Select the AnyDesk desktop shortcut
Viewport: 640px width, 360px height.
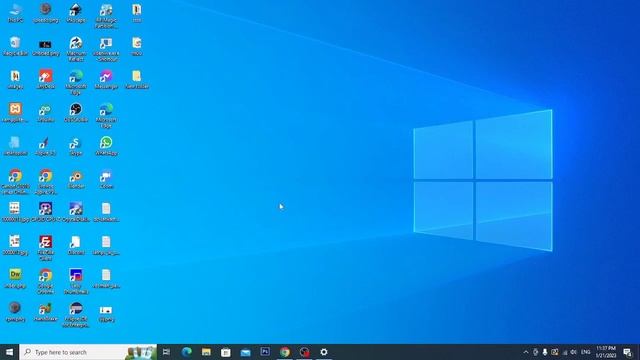(x=45, y=79)
